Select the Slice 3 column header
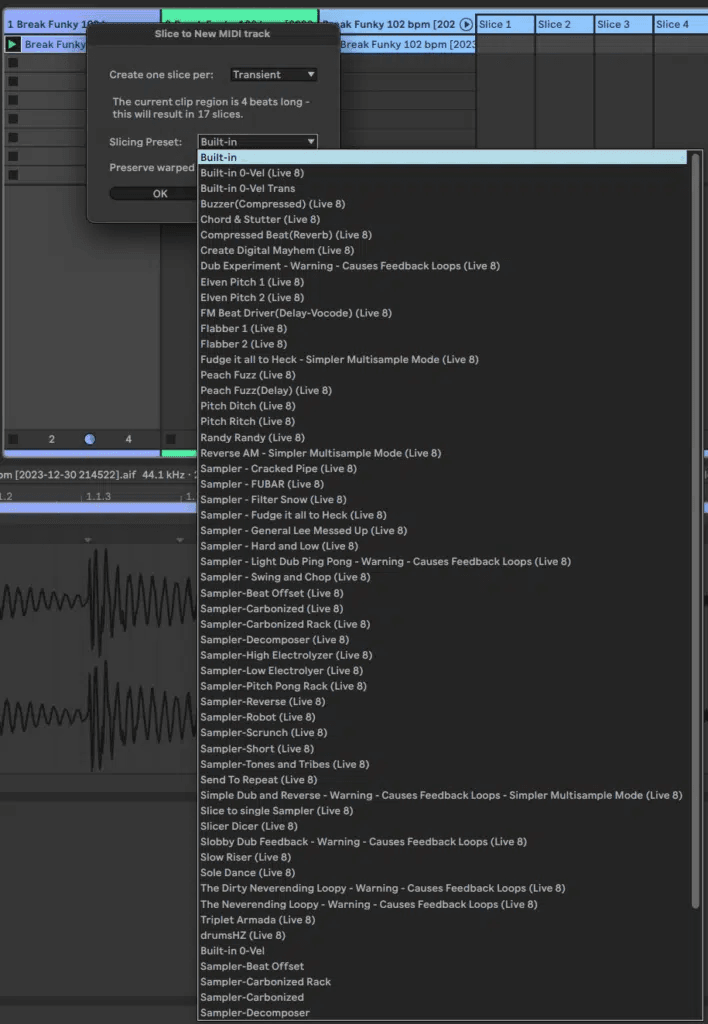Screen dimensions: 708x1024 624,25
